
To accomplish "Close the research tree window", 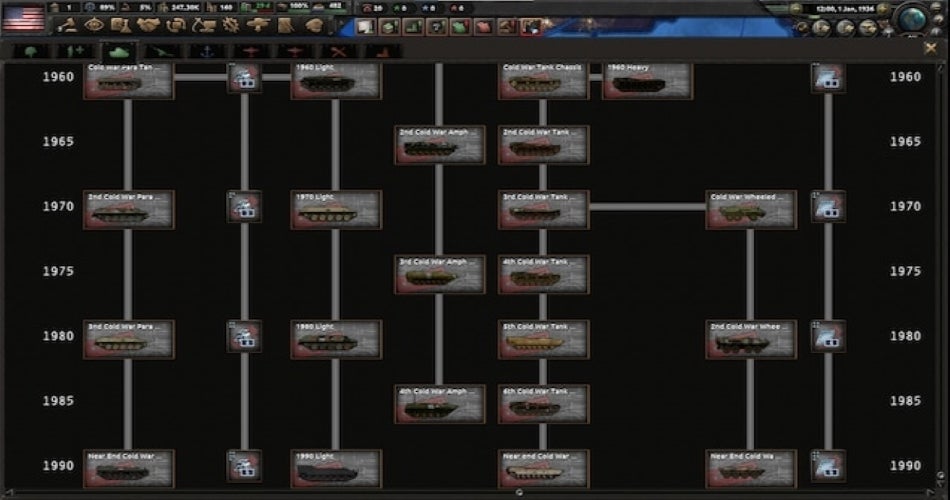I will click(x=932, y=46).
